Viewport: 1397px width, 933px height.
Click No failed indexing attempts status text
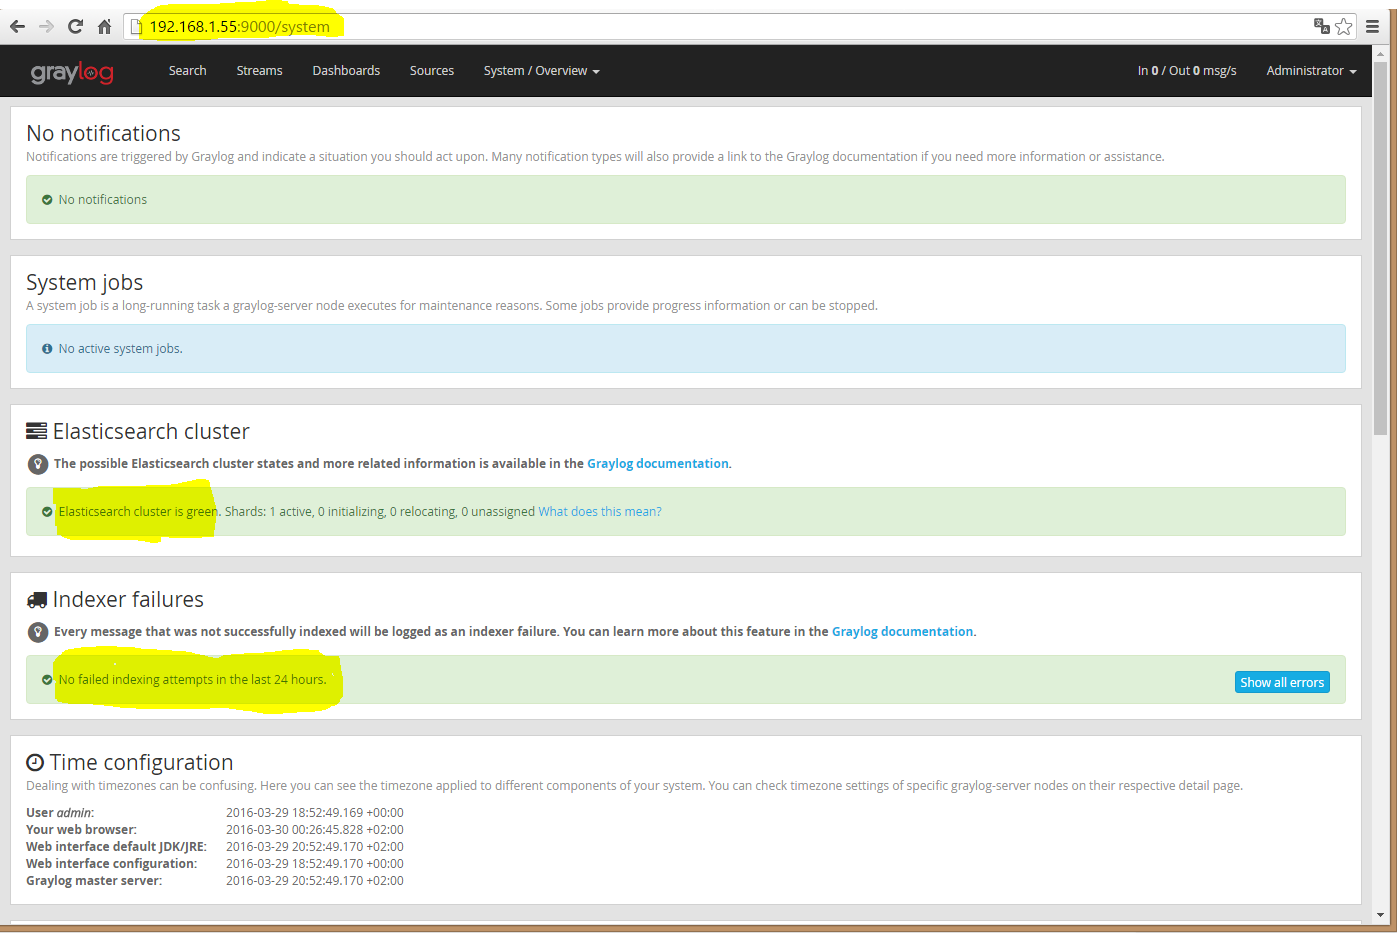pos(192,680)
